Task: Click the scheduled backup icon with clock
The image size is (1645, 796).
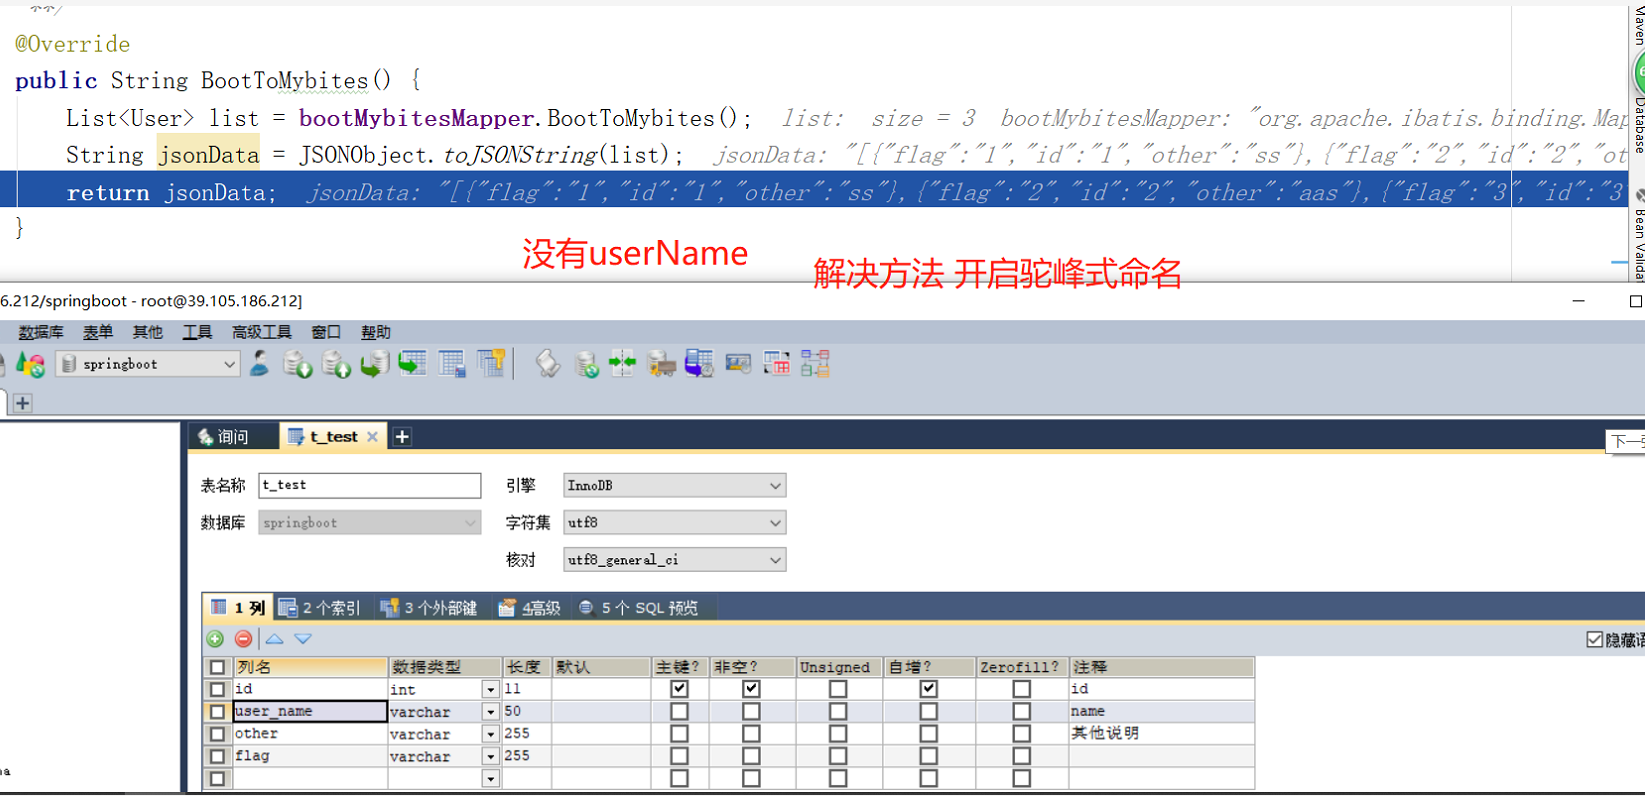Action: (x=699, y=364)
